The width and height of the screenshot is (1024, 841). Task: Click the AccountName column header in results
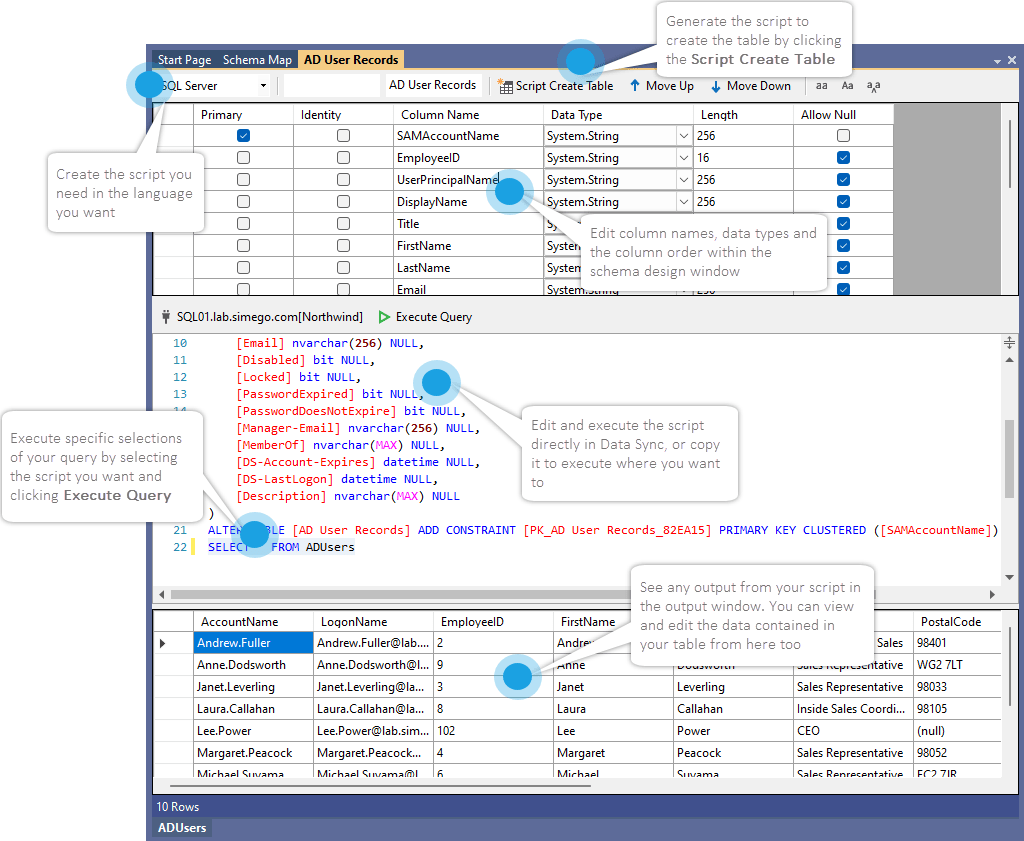click(253, 622)
